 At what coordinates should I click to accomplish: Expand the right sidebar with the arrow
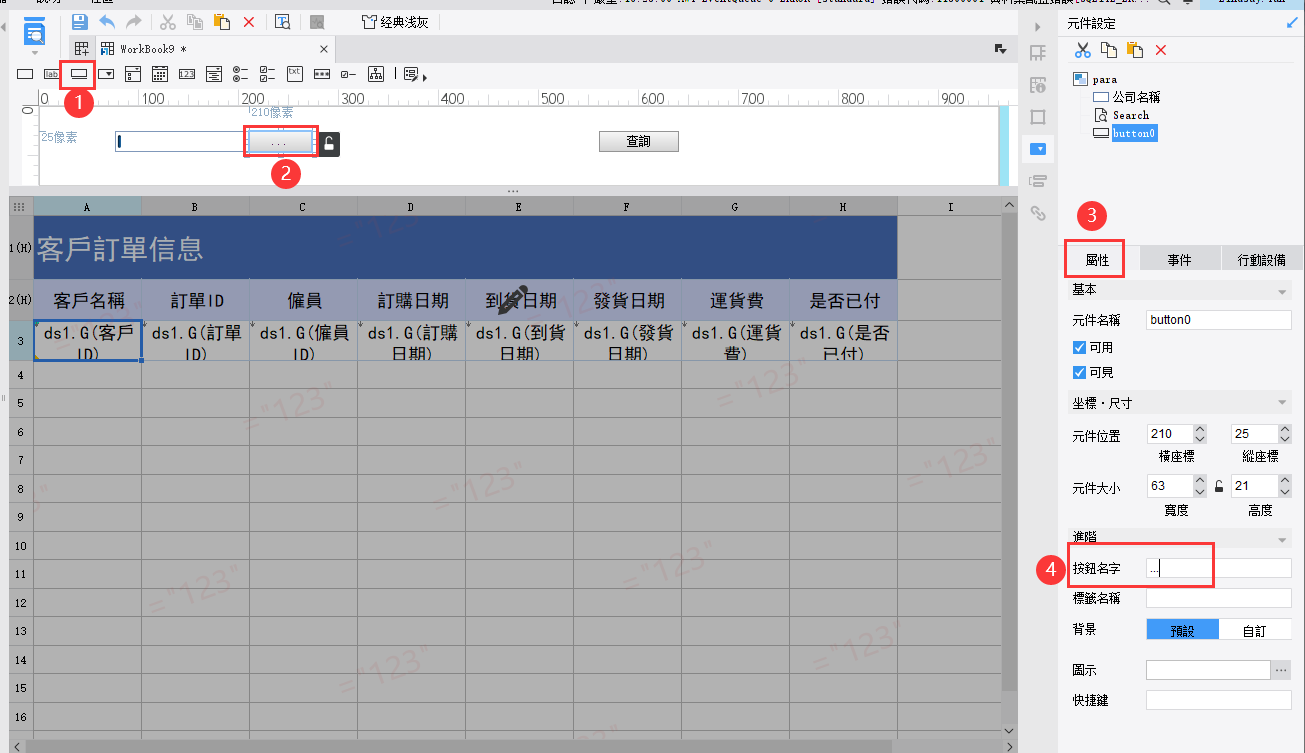[1038, 25]
